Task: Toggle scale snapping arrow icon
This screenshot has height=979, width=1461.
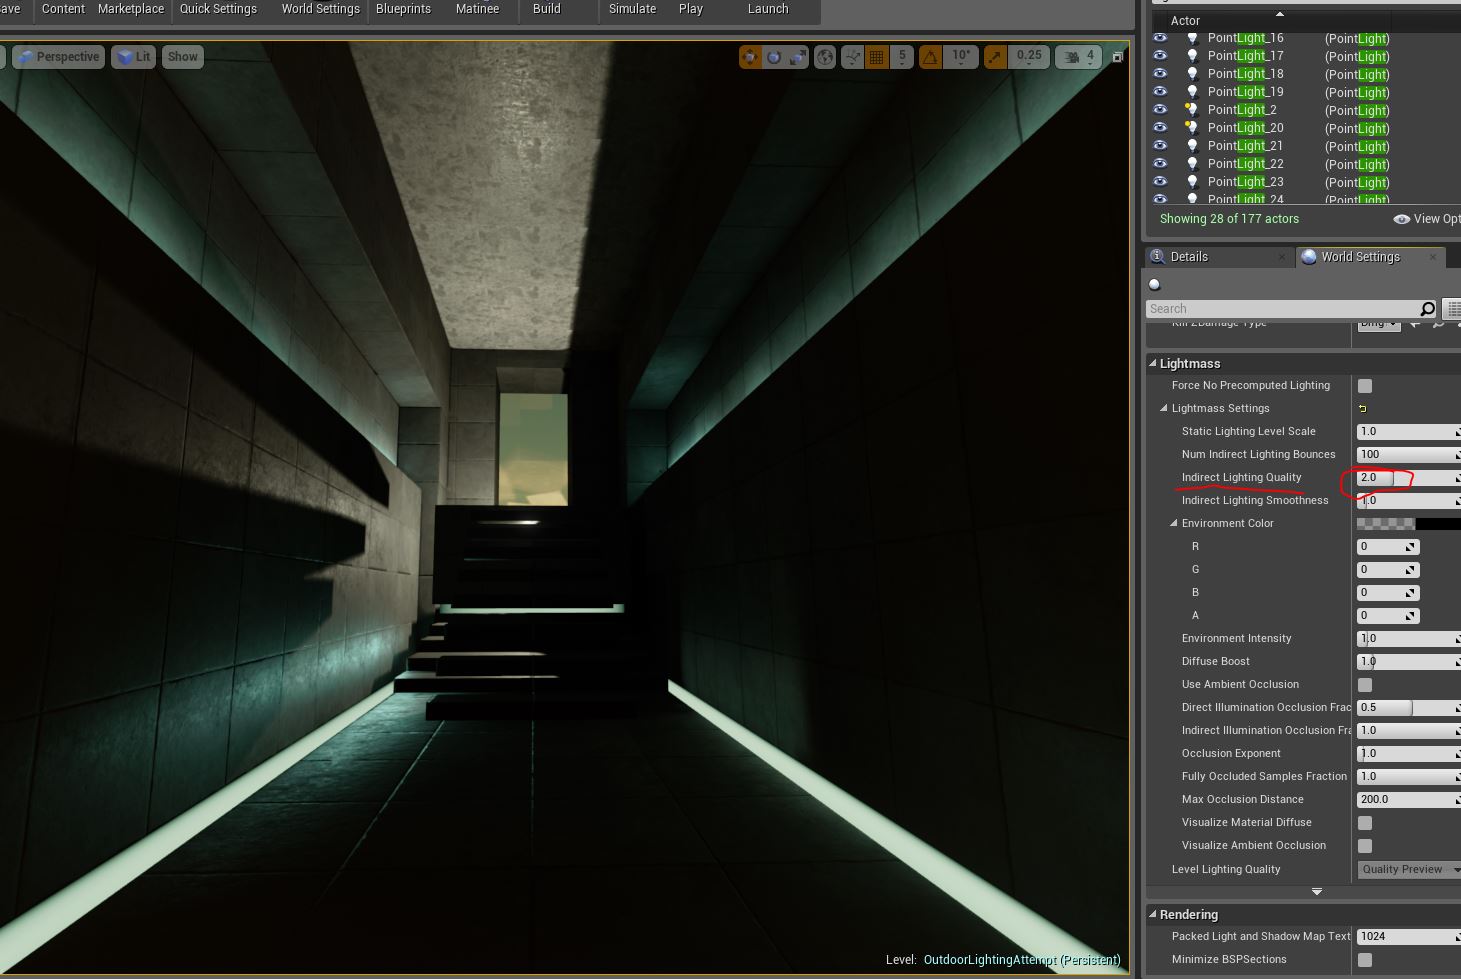Action: (995, 57)
